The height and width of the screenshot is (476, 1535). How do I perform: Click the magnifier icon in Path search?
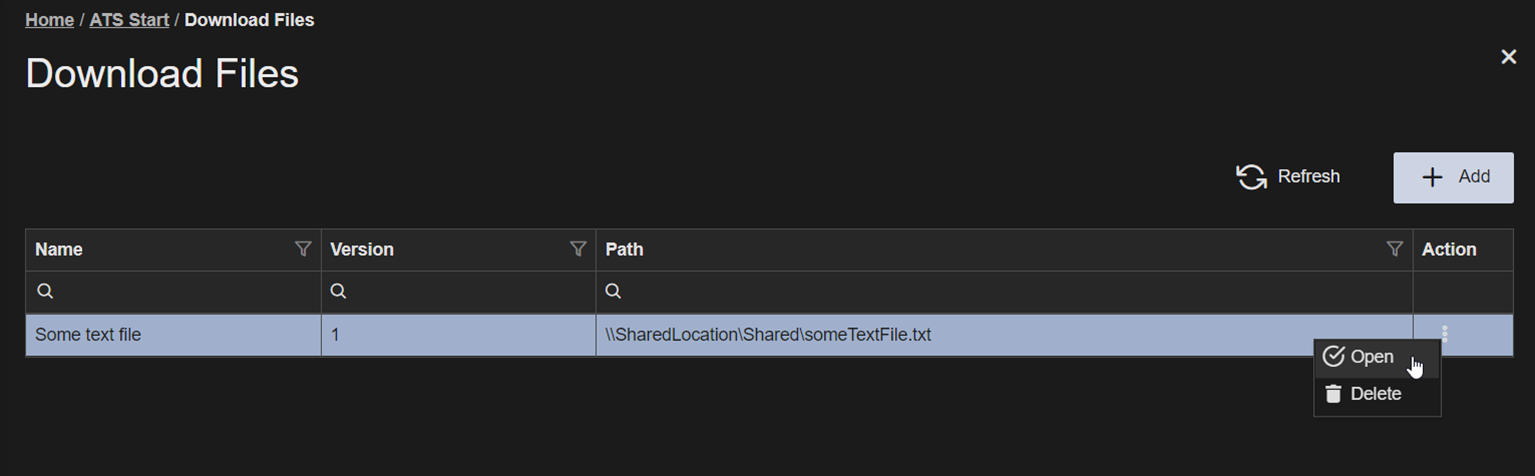click(x=614, y=292)
